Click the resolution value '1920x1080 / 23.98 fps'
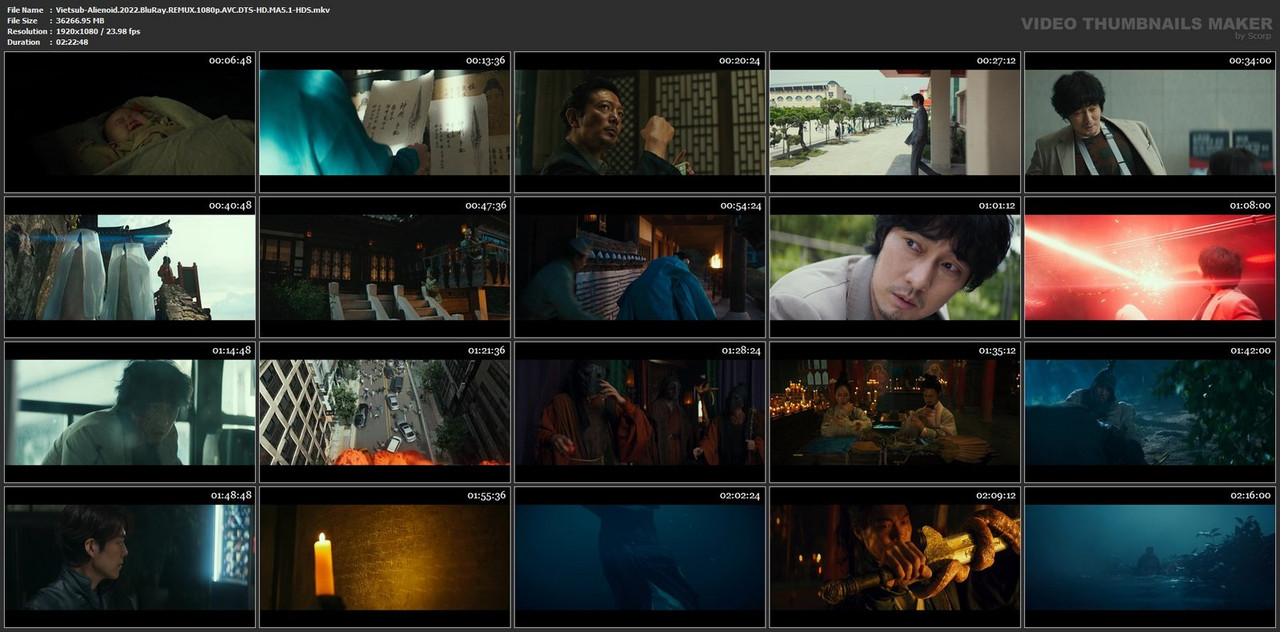Image resolution: width=1280 pixels, height=632 pixels. pyautogui.click(x=98, y=31)
